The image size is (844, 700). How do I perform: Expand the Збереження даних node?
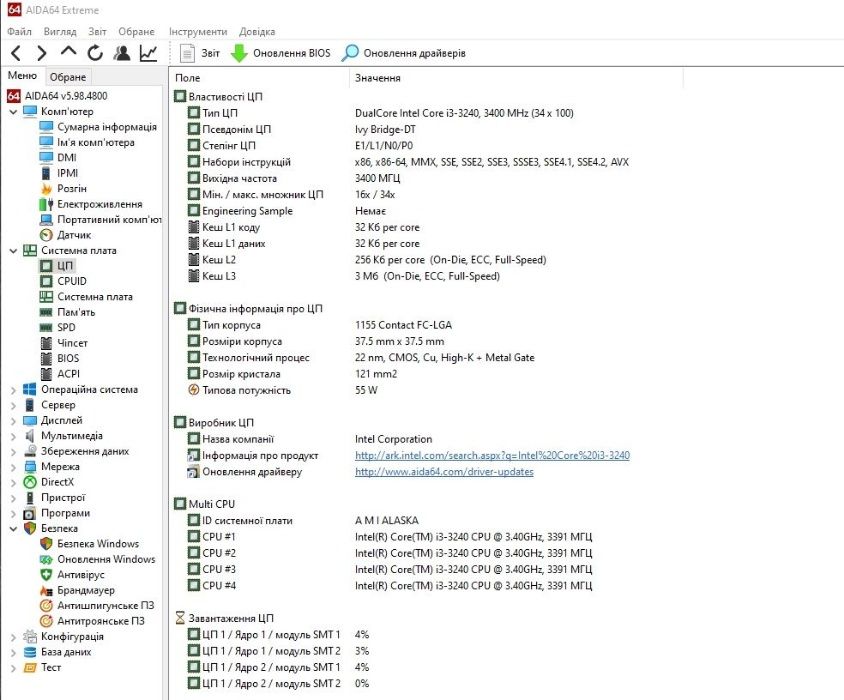[x=13, y=452]
